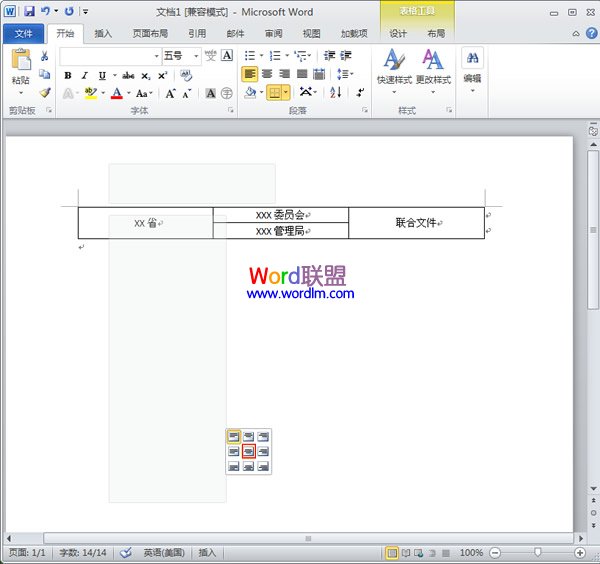Show or hide paragraph marks
Viewport: 600px width, 564px height.
360,92
